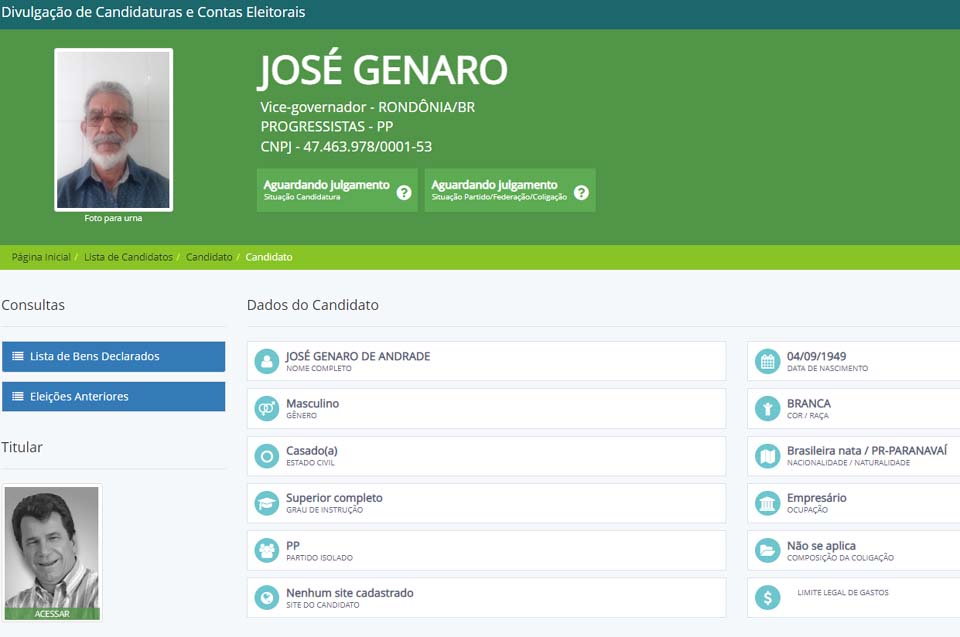The image size is (960, 637).
Task: Open Lista de Bens Declarados
Action: coord(113,356)
